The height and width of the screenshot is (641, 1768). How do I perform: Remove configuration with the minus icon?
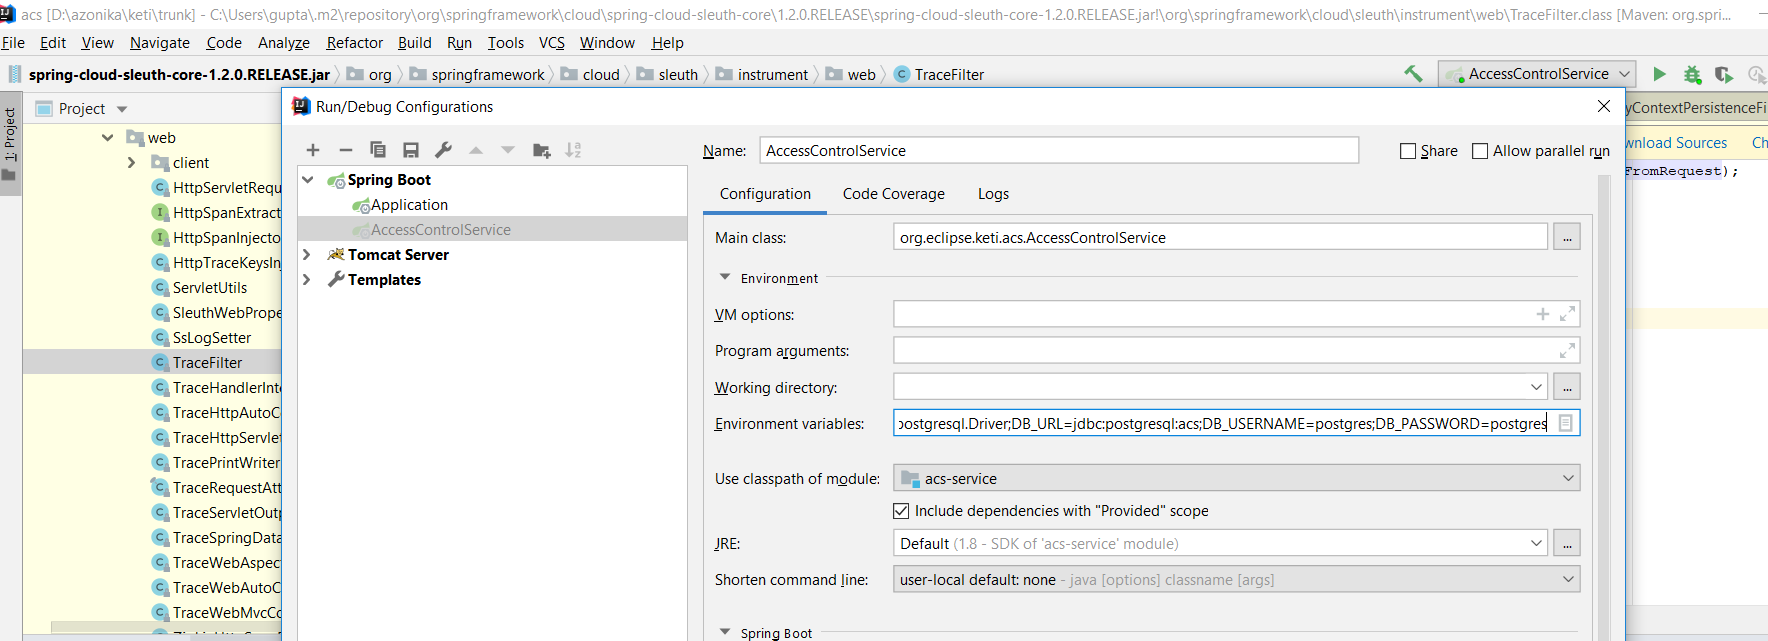click(x=345, y=150)
